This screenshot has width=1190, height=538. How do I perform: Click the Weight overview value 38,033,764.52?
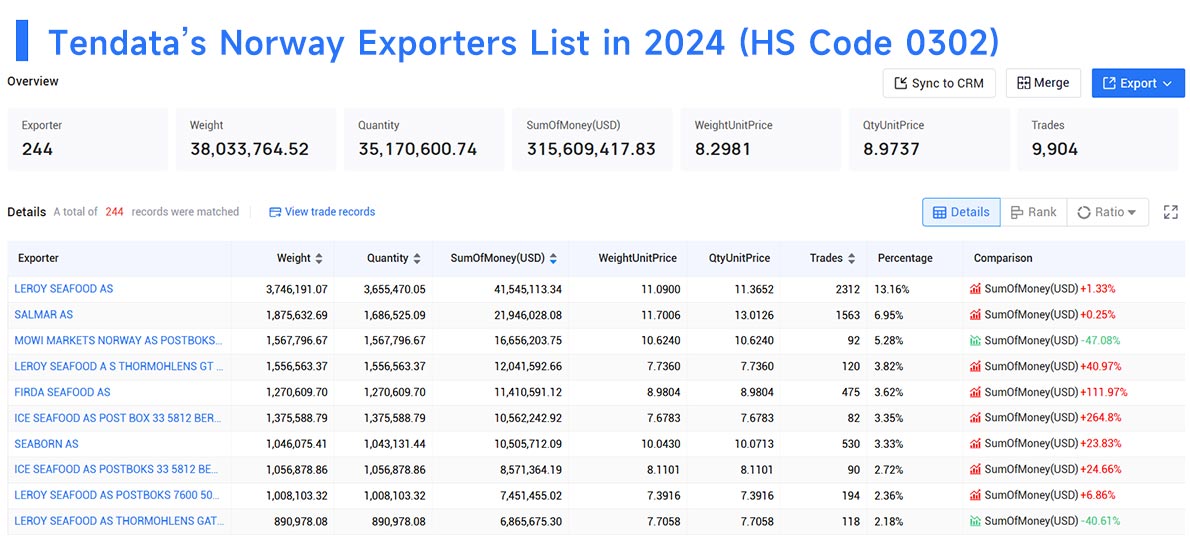coord(249,149)
